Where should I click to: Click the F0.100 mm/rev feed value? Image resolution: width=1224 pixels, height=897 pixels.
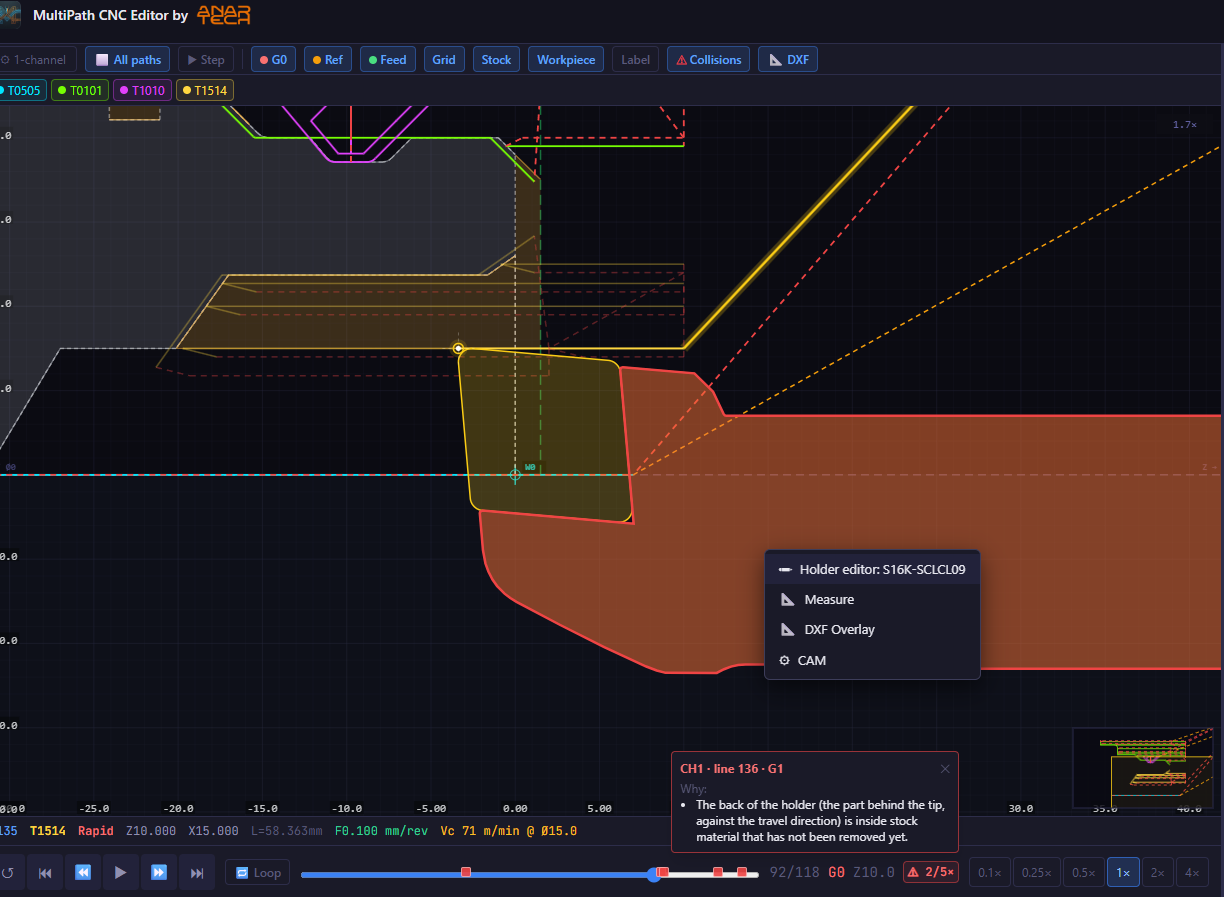coord(380,831)
